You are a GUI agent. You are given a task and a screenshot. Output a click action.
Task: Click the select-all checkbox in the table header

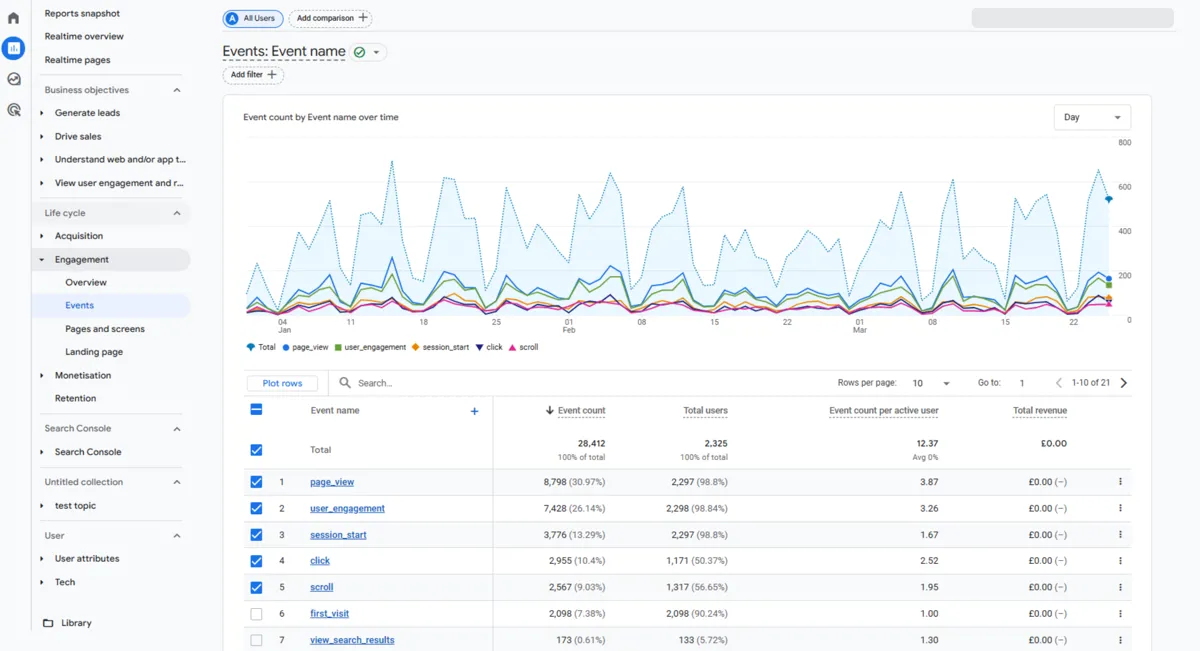(256, 410)
